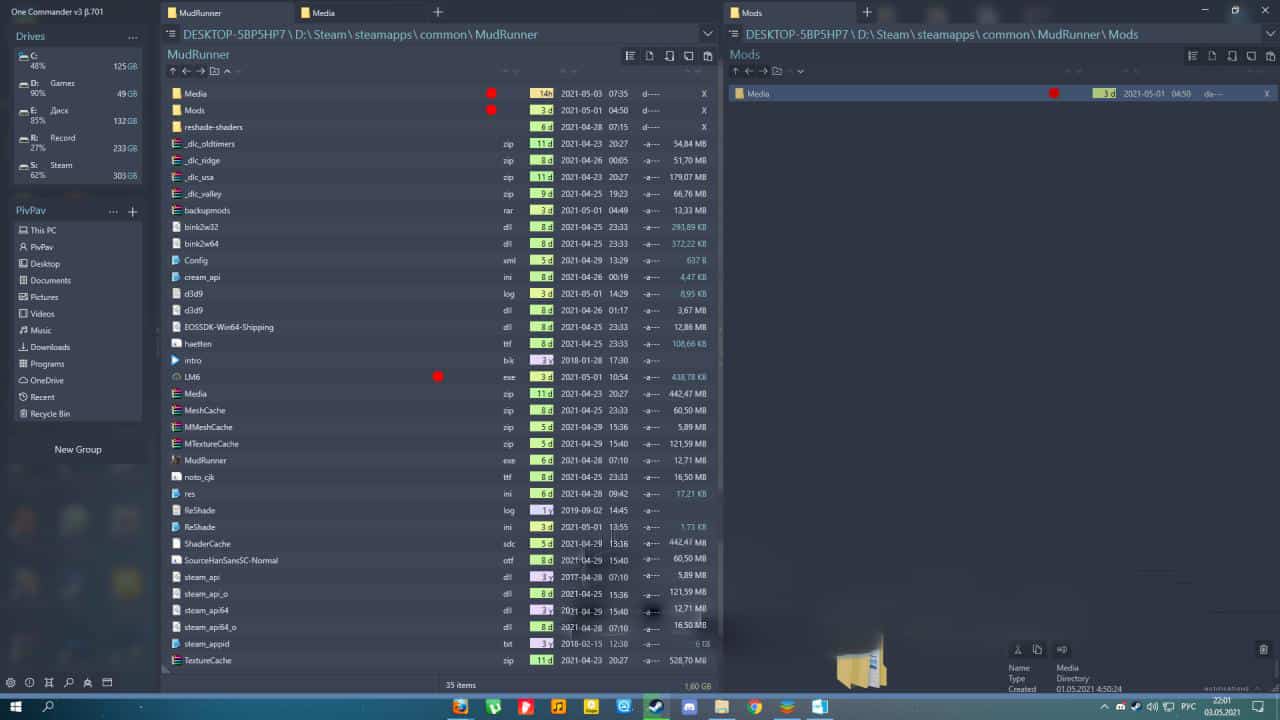The image size is (1280, 720).
Task: Switch view layout in right Mods pane
Action: pos(1192,56)
